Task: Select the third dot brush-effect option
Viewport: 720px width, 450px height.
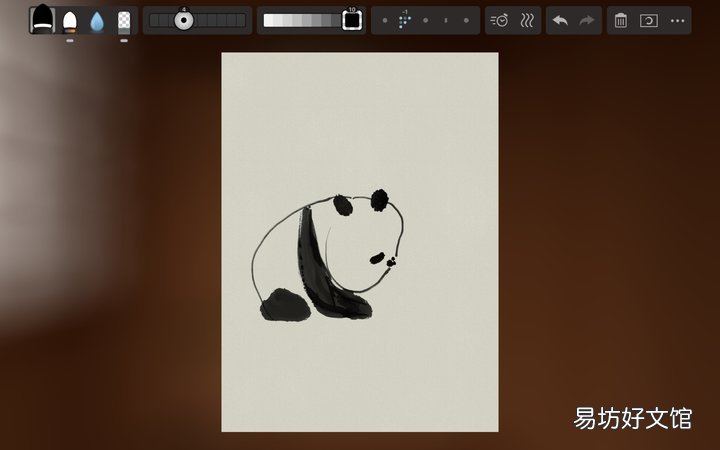Action: pos(426,21)
